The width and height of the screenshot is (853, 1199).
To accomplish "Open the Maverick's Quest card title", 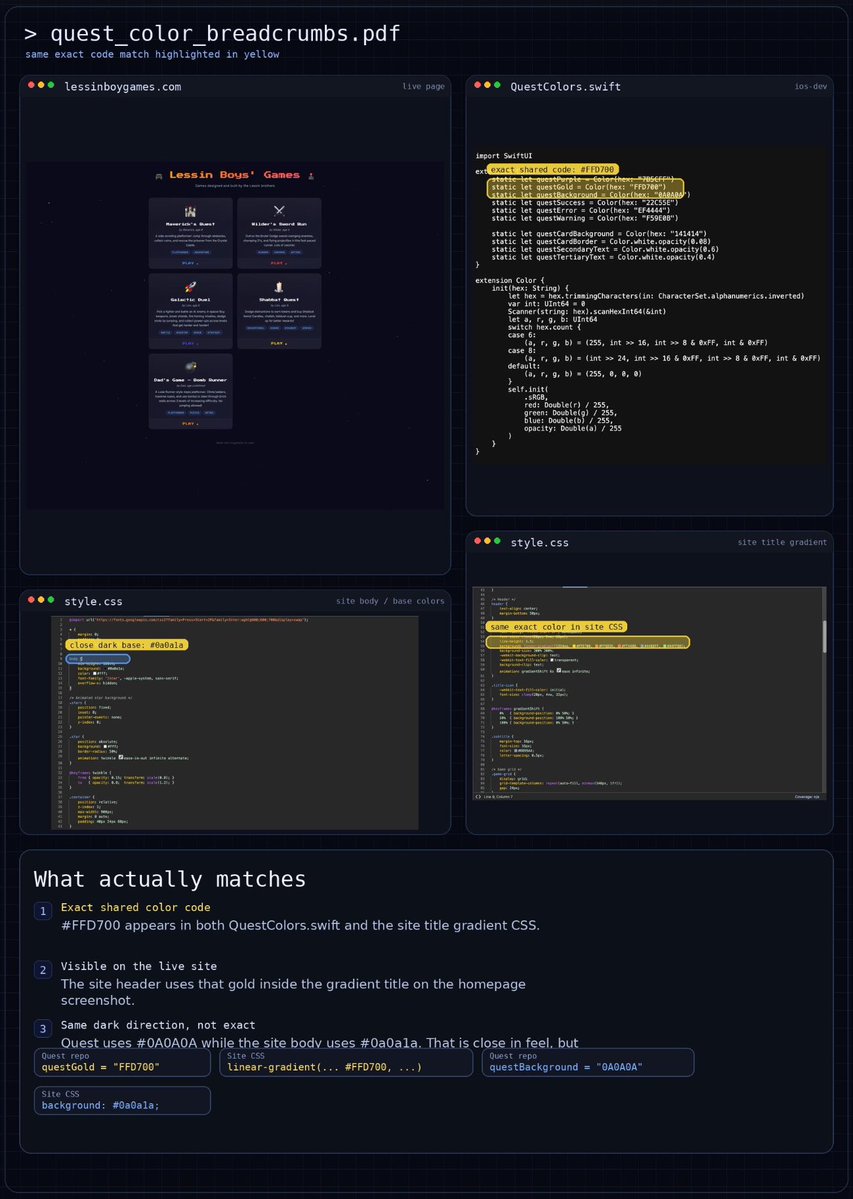I will point(190,224).
